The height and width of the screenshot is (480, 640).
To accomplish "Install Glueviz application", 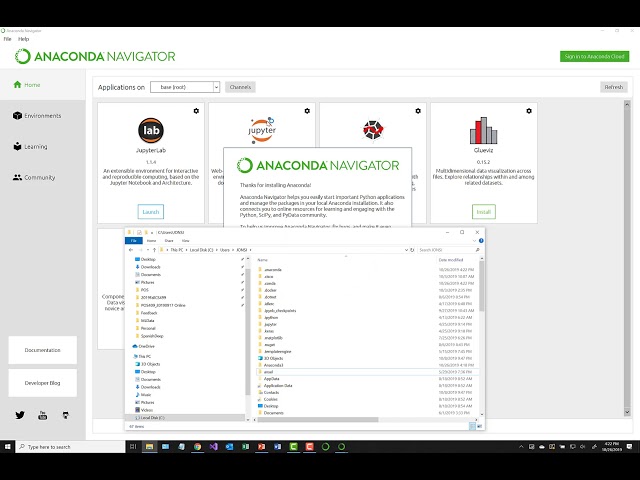I will coord(484,212).
